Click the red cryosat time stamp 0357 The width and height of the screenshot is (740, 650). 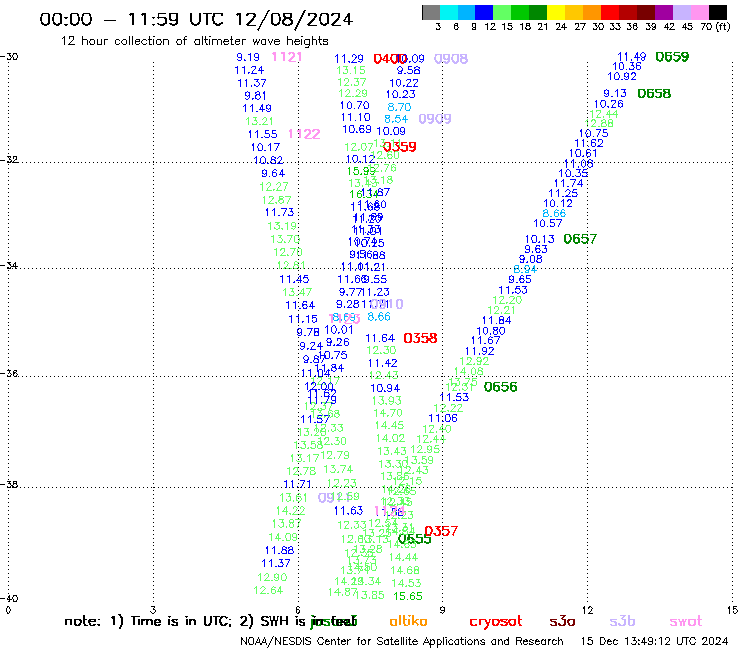coord(441,531)
